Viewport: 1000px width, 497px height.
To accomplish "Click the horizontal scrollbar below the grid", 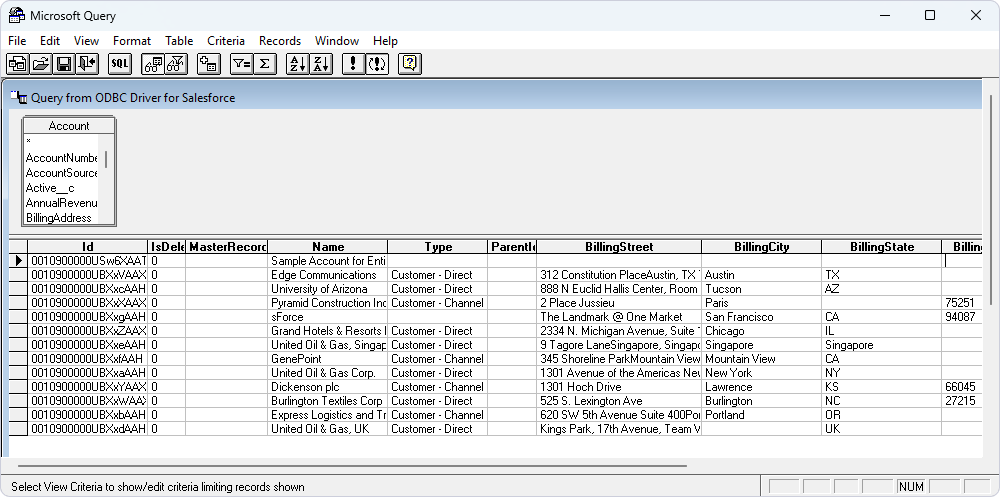I will tap(352, 466).
